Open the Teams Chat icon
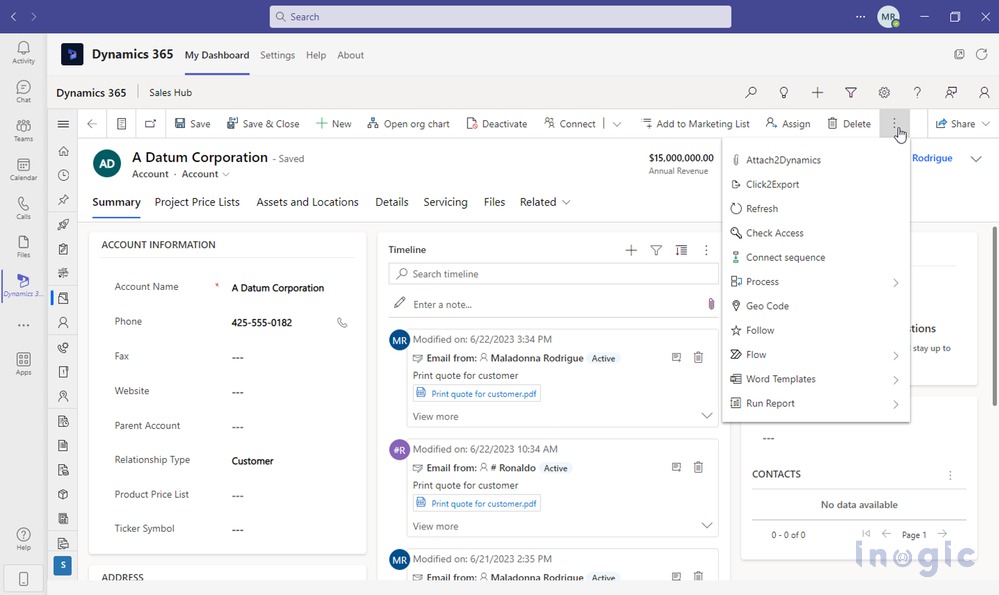This screenshot has width=999, height=595. point(24,91)
